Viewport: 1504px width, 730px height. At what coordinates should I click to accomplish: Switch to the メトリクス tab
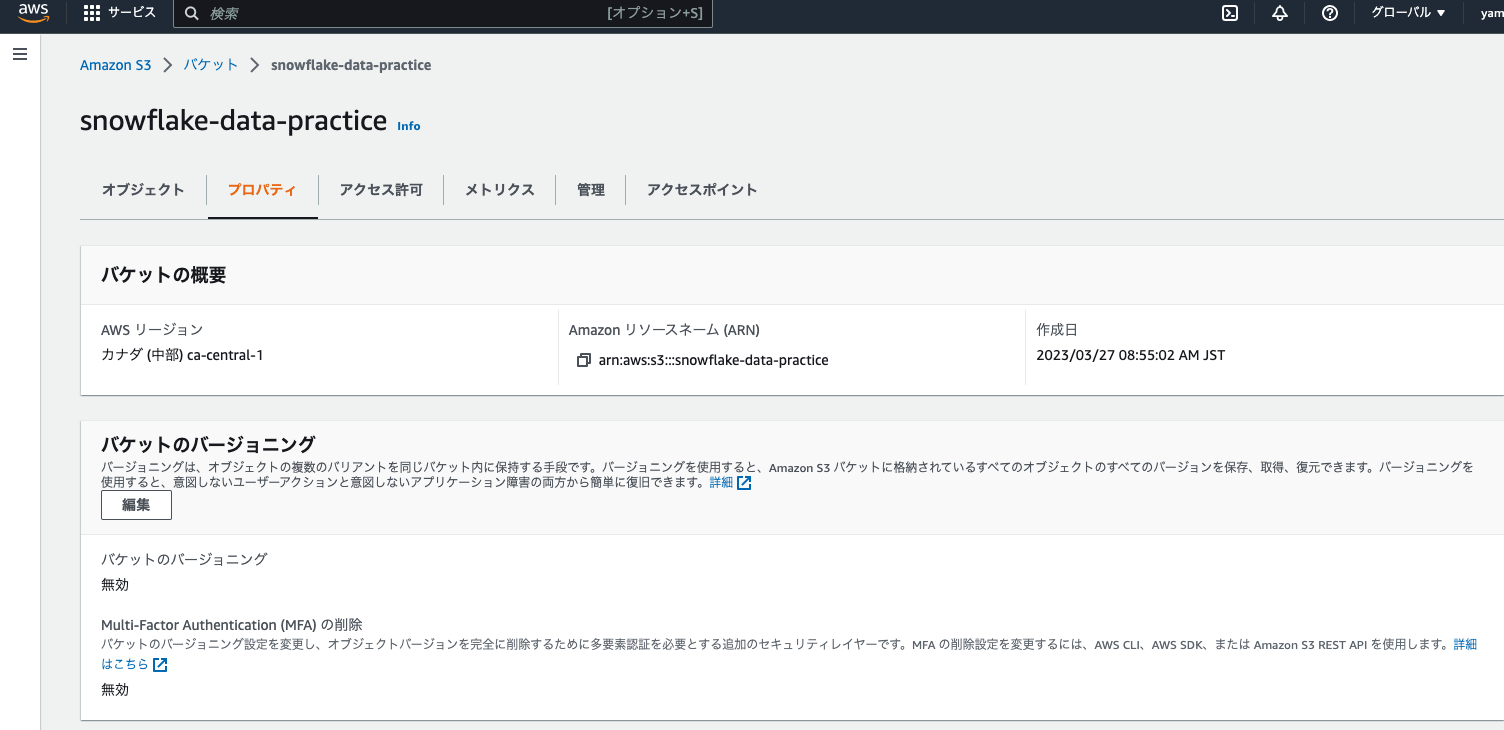point(500,189)
